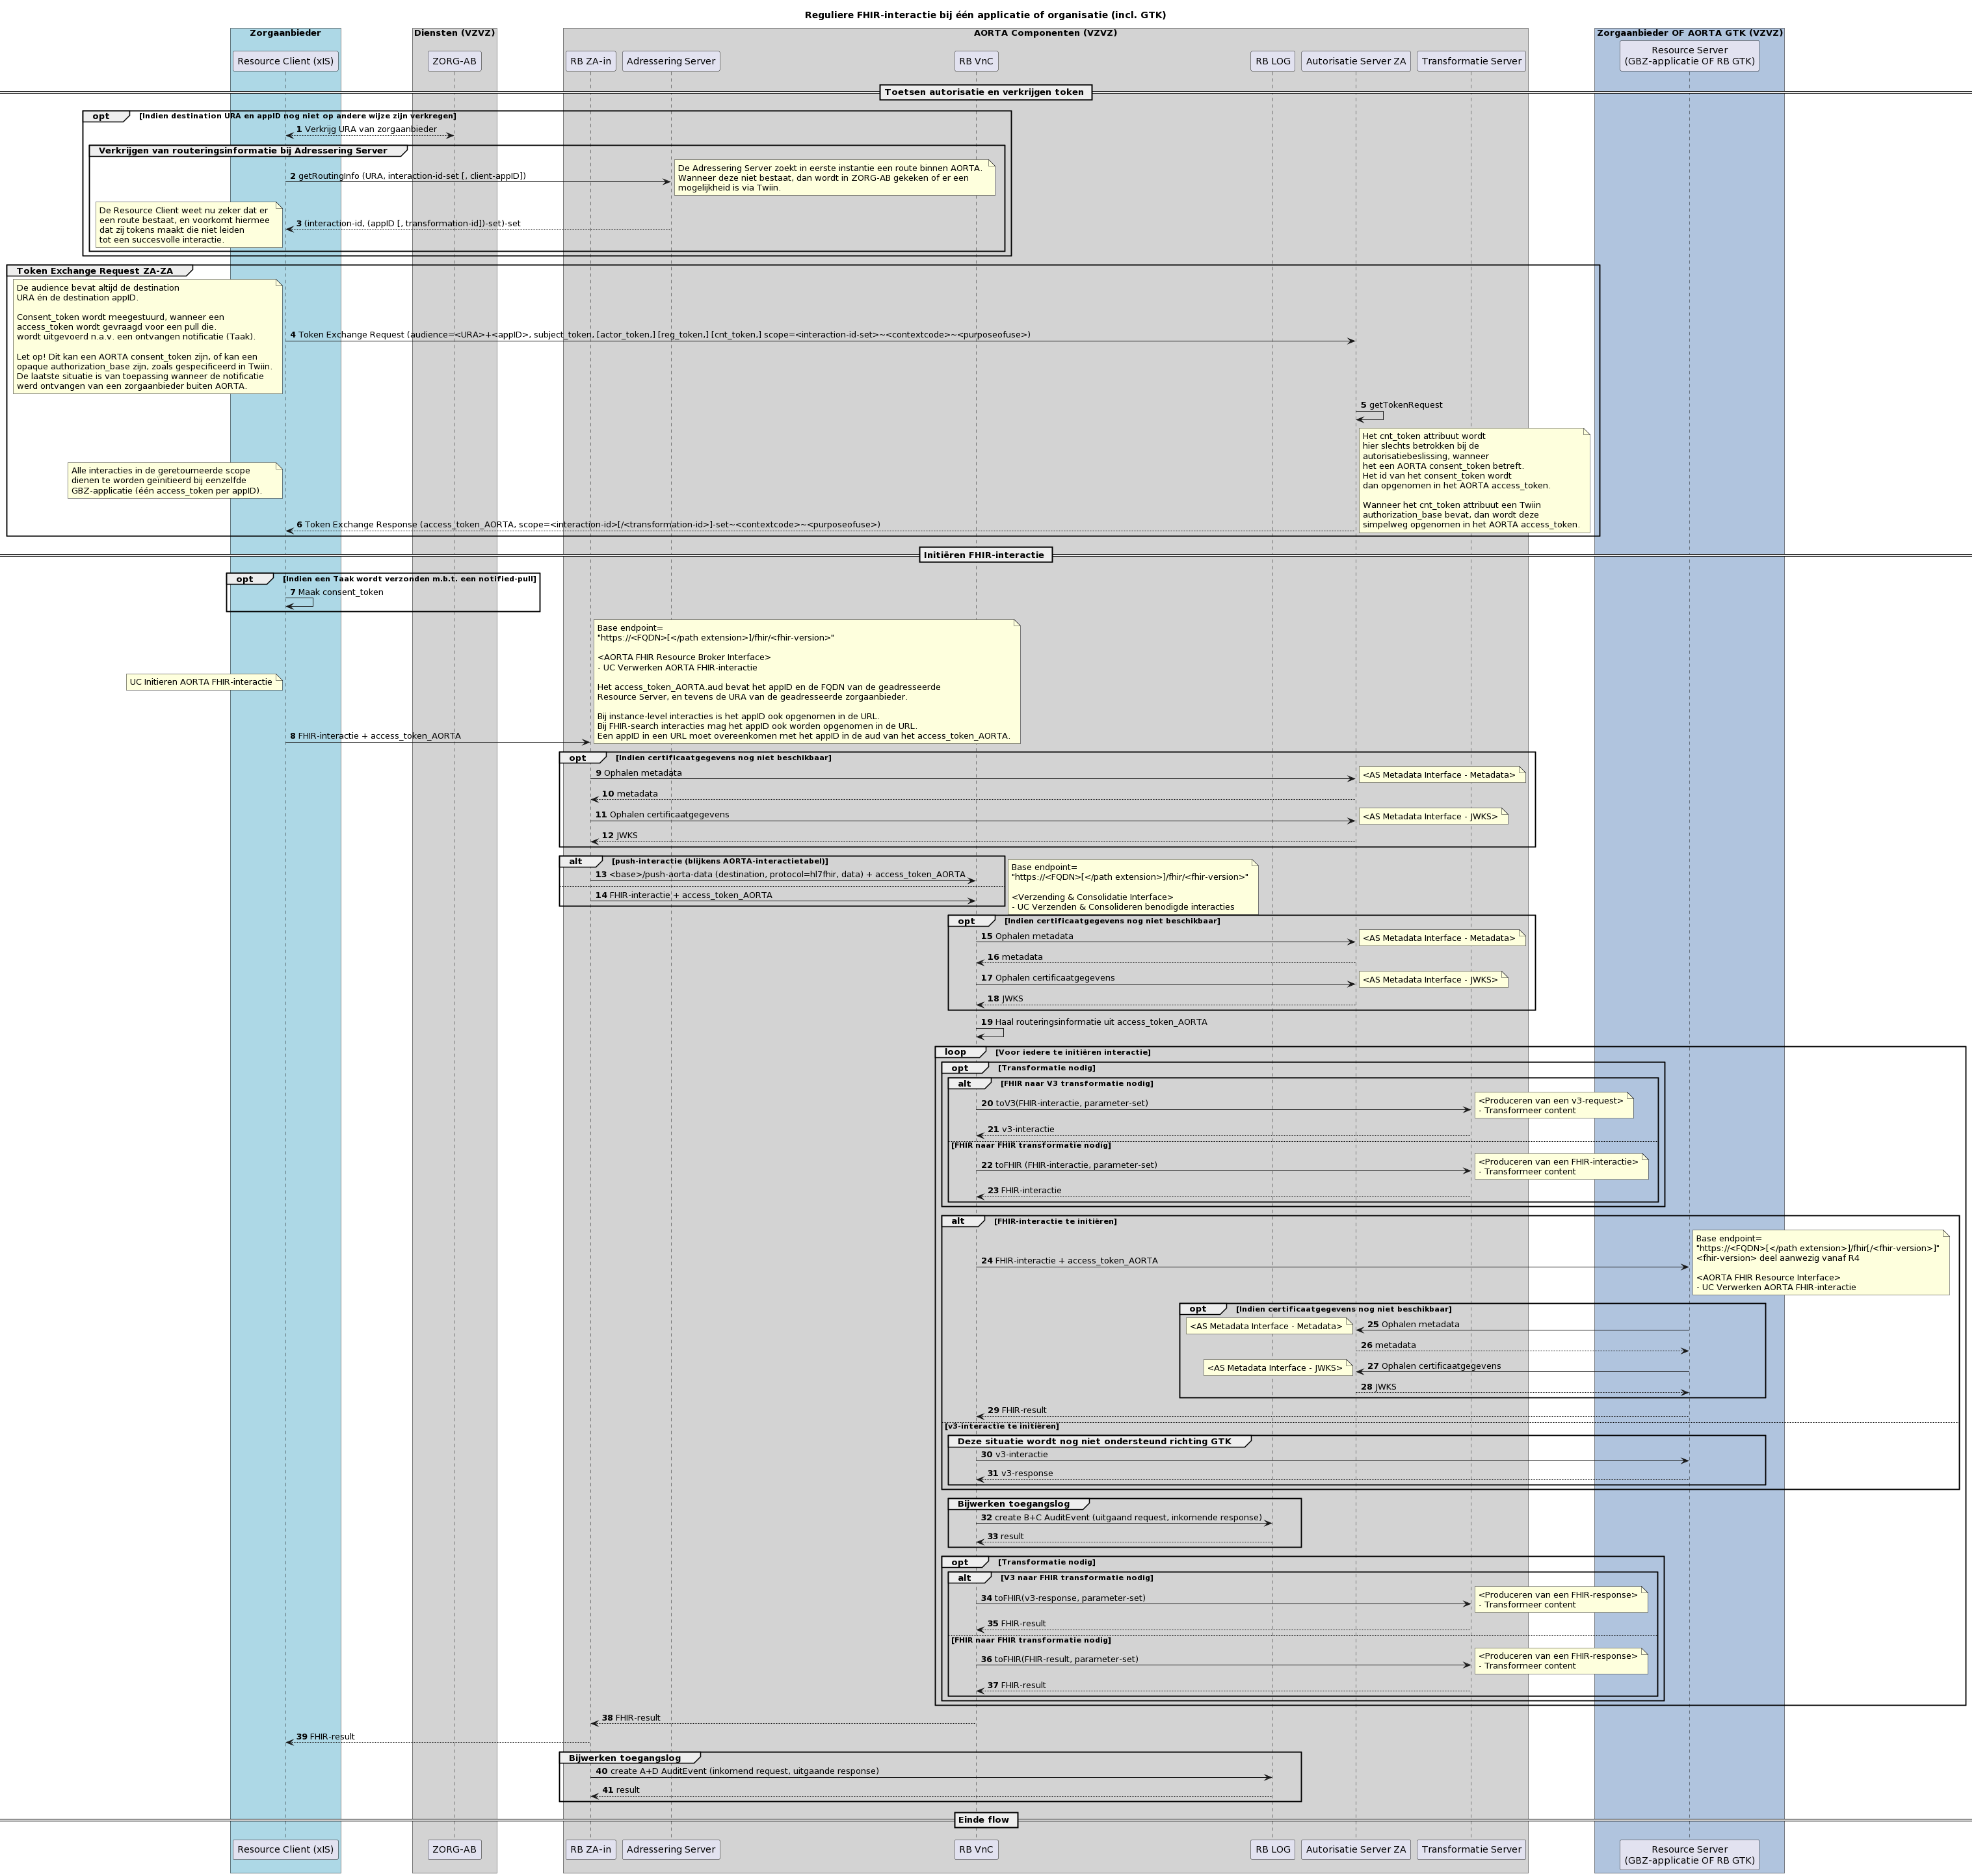This screenshot has width=1976, height=1876.
Task: Select the RB ZA-in participant box
Action: coord(591,61)
